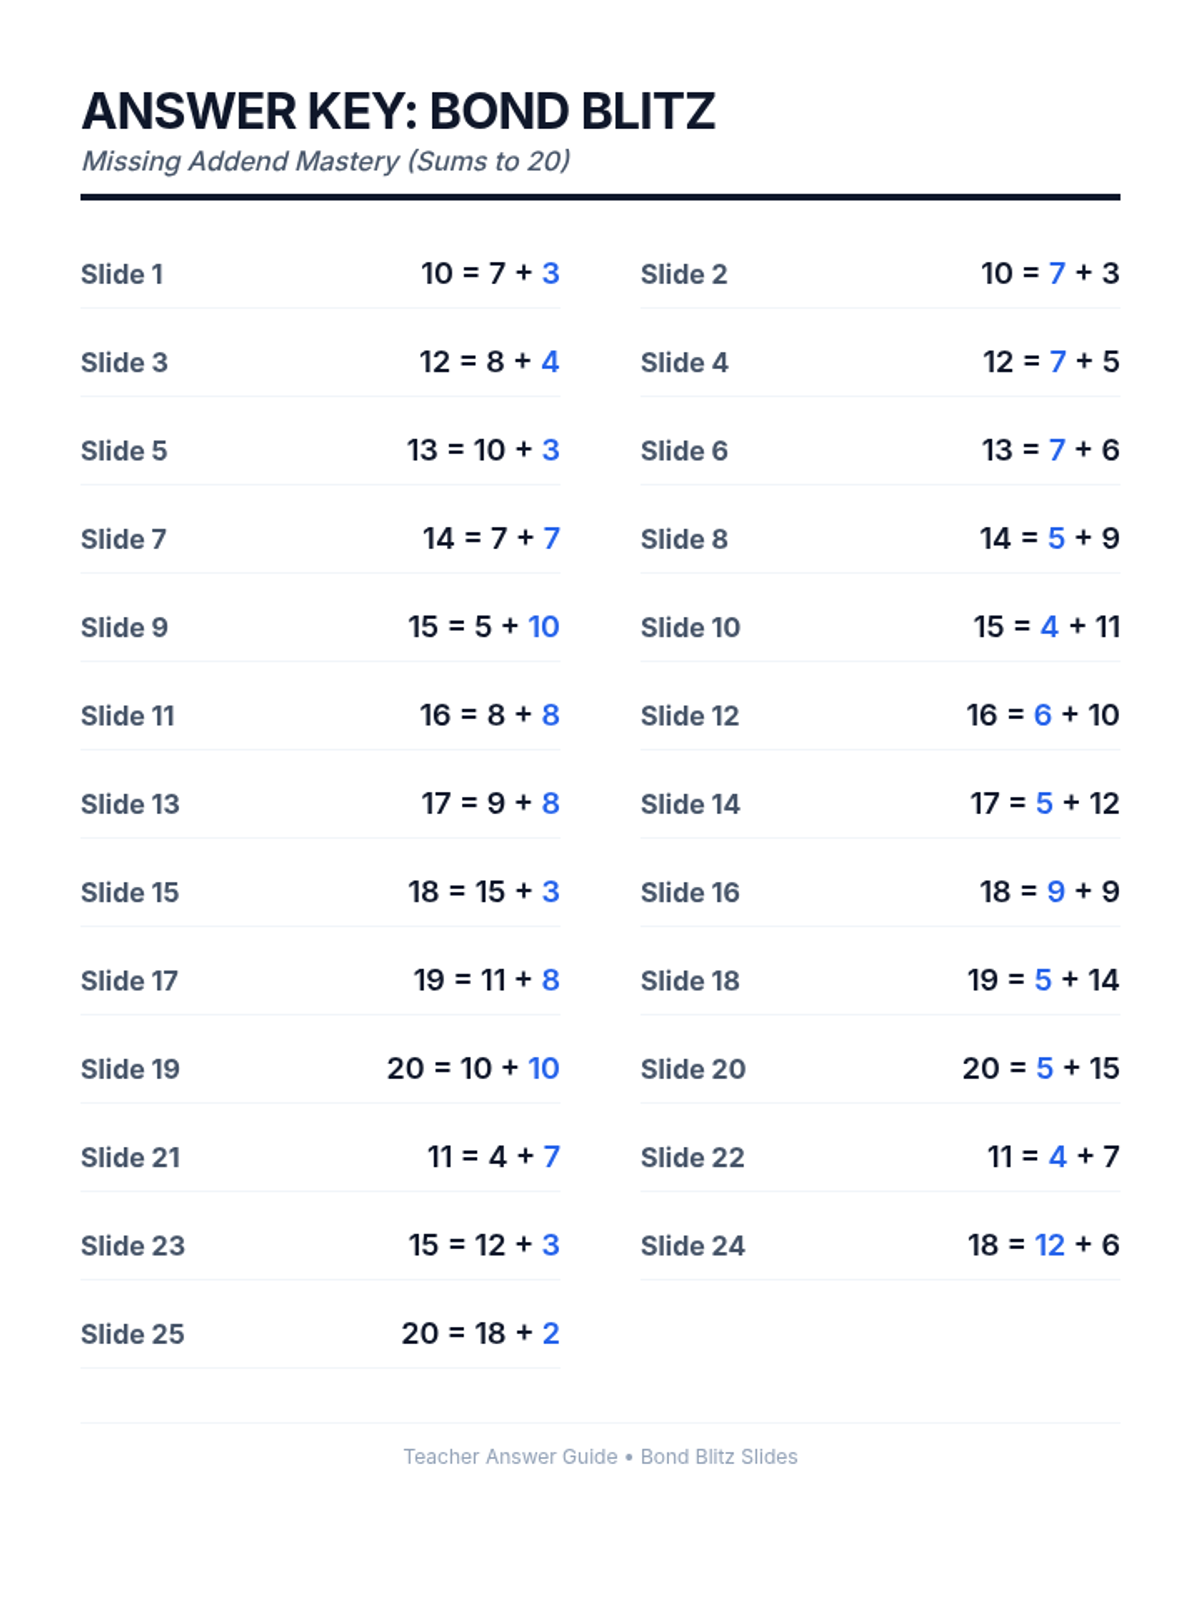This screenshot has height=1600, width=1200.
Task: Select the Slide 9 label
Action: pos(124,628)
